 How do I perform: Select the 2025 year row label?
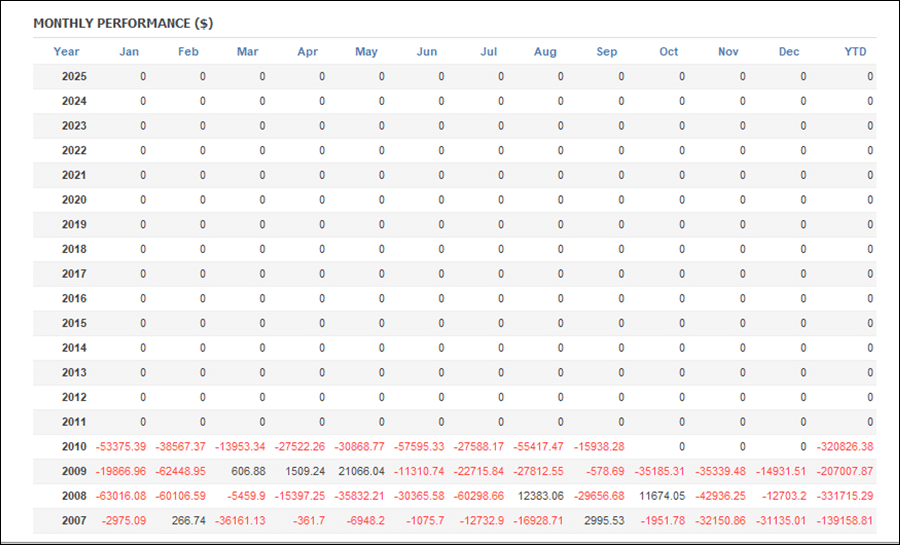tap(74, 76)
